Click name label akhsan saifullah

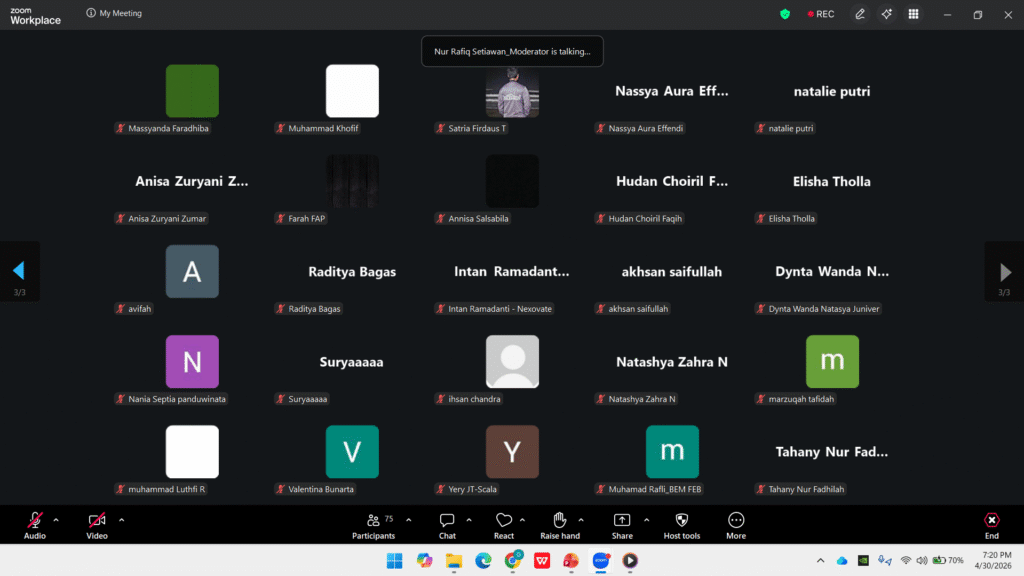pyautogui.click(x=632, y=308)
